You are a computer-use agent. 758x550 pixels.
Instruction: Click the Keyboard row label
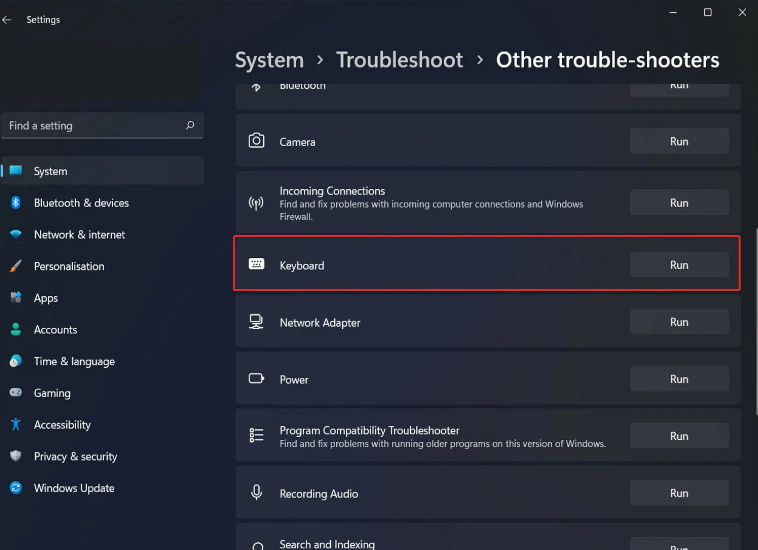[302, 266]
